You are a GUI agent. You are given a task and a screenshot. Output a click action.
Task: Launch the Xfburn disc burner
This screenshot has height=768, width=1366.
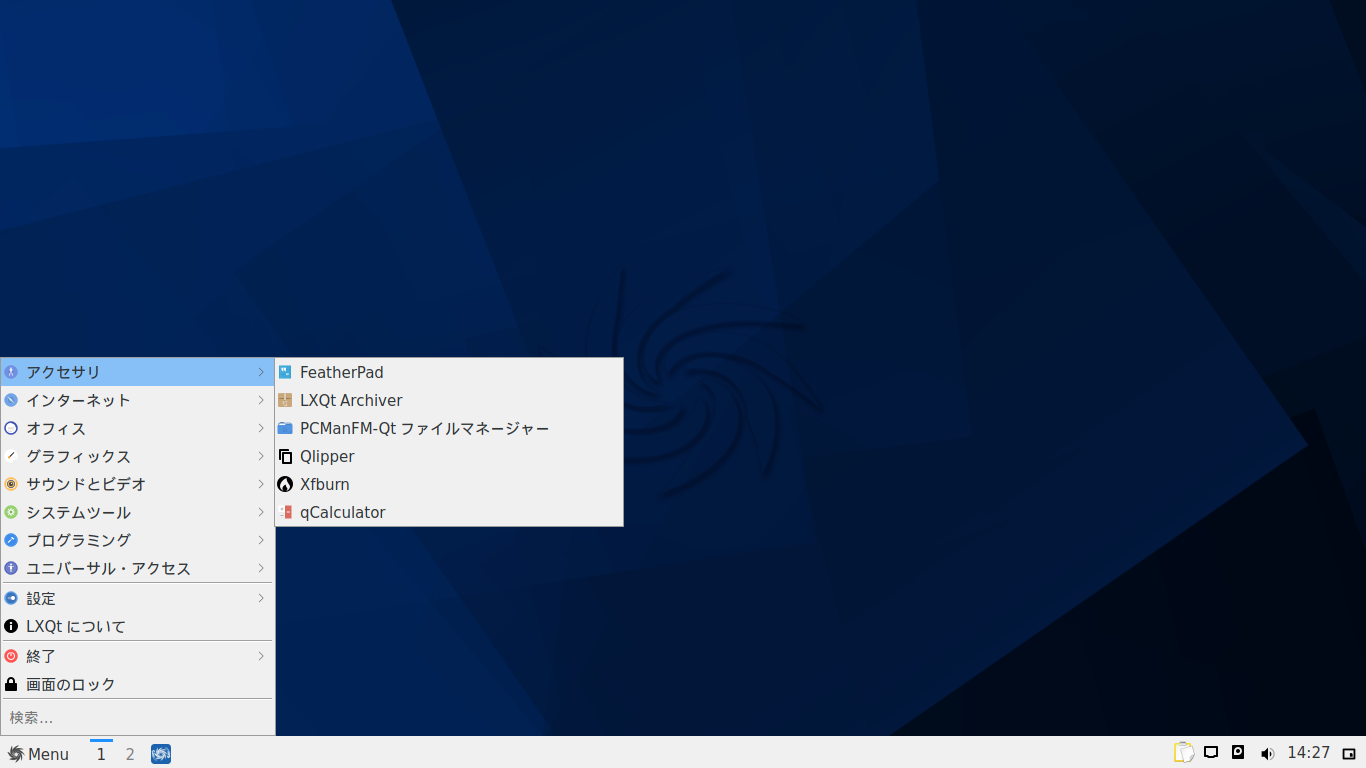(449, 484)
